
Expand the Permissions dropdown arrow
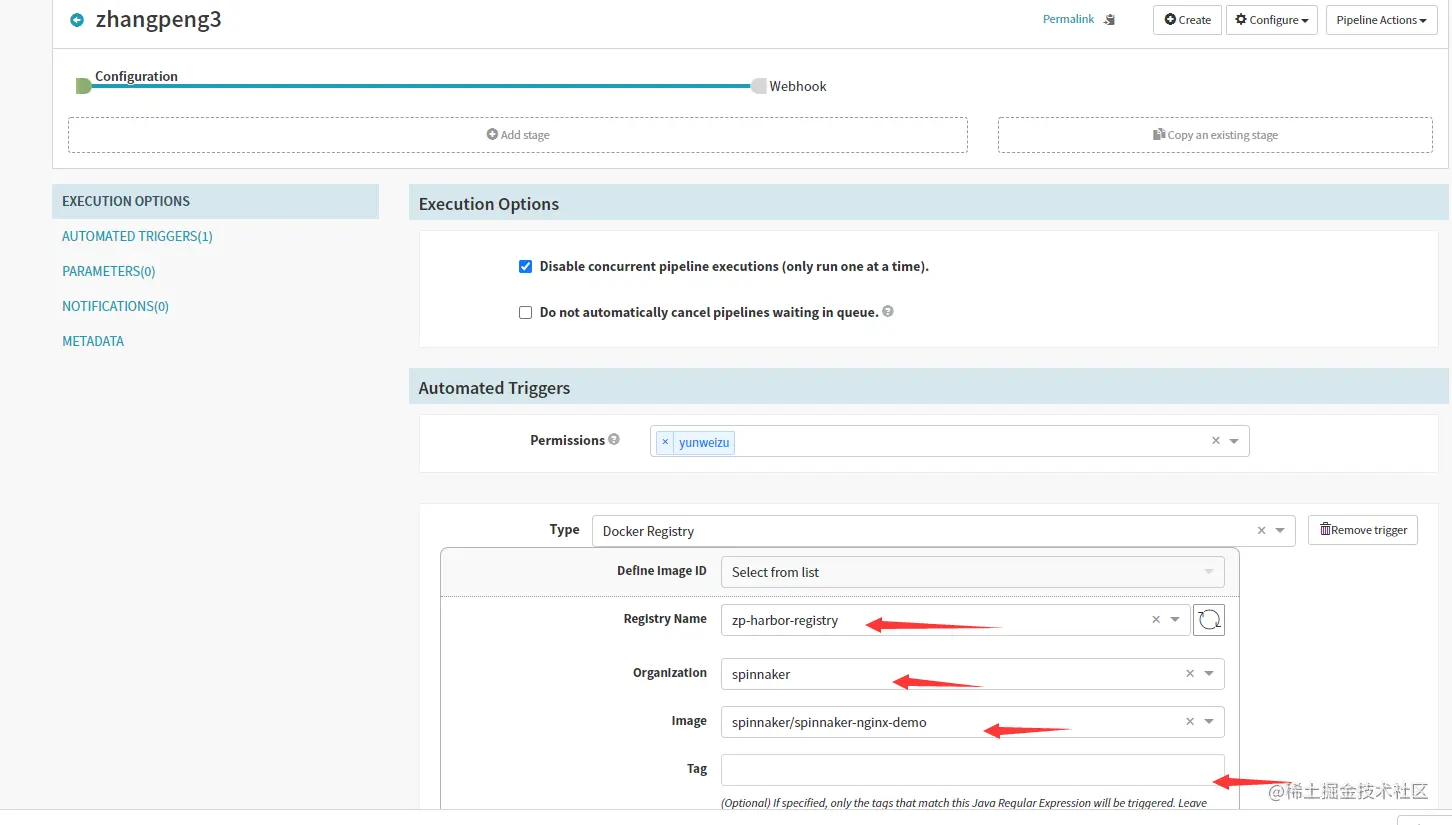pyautogui.click(x=1234, y=441)
